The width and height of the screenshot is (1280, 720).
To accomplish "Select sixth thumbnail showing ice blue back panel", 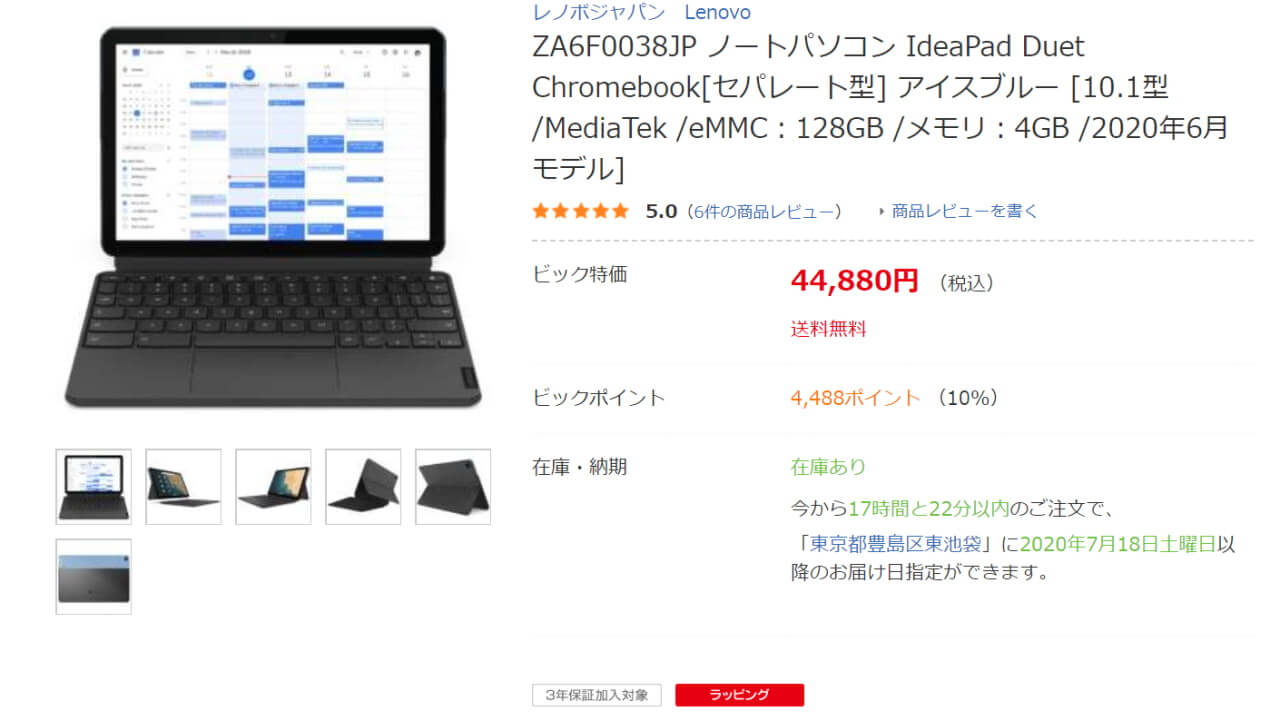I will coord(93,576).
